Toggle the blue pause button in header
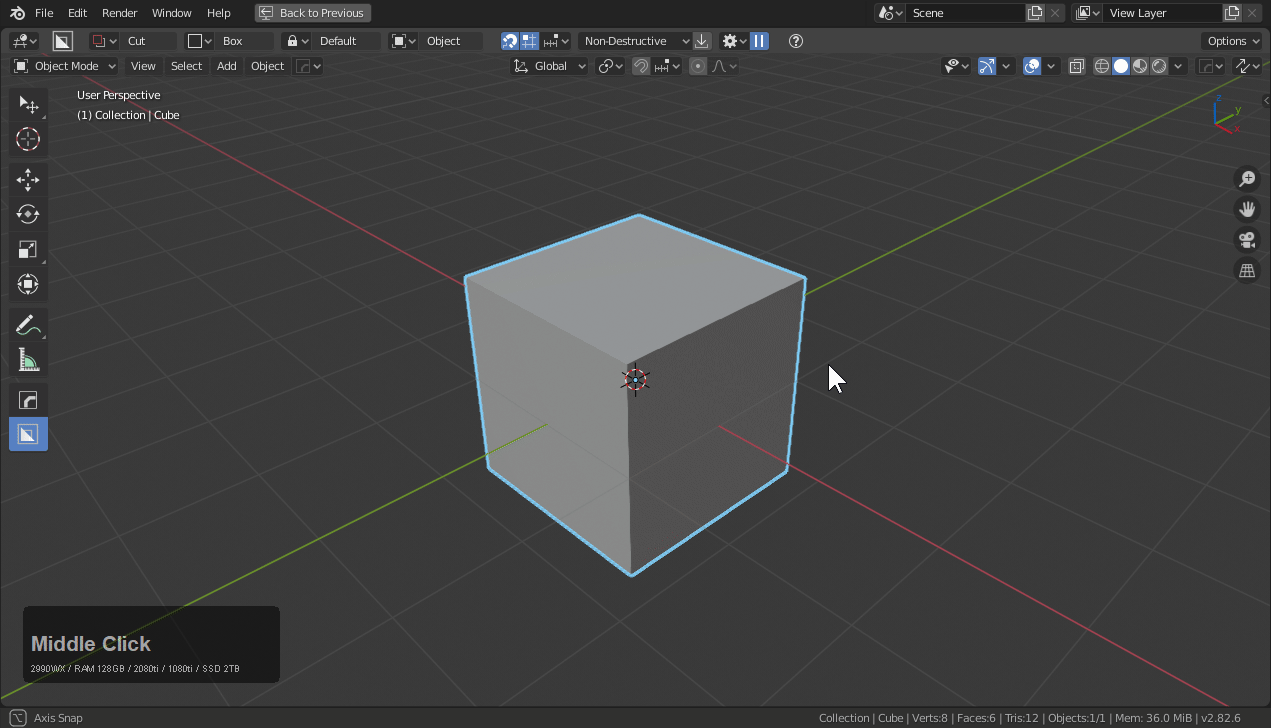 (x=760, y=41)
